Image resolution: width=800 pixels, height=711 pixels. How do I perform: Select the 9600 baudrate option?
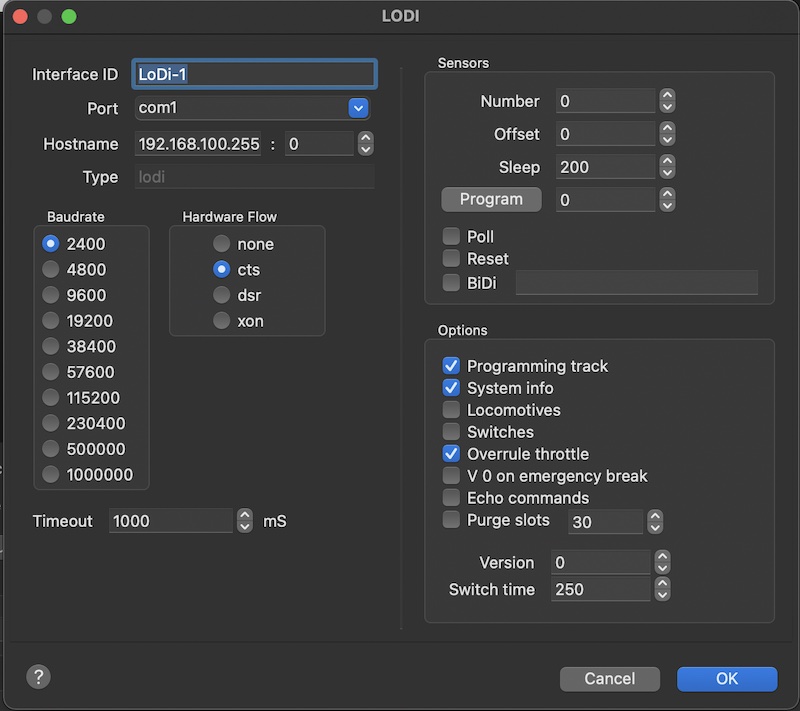coord(50,295)
